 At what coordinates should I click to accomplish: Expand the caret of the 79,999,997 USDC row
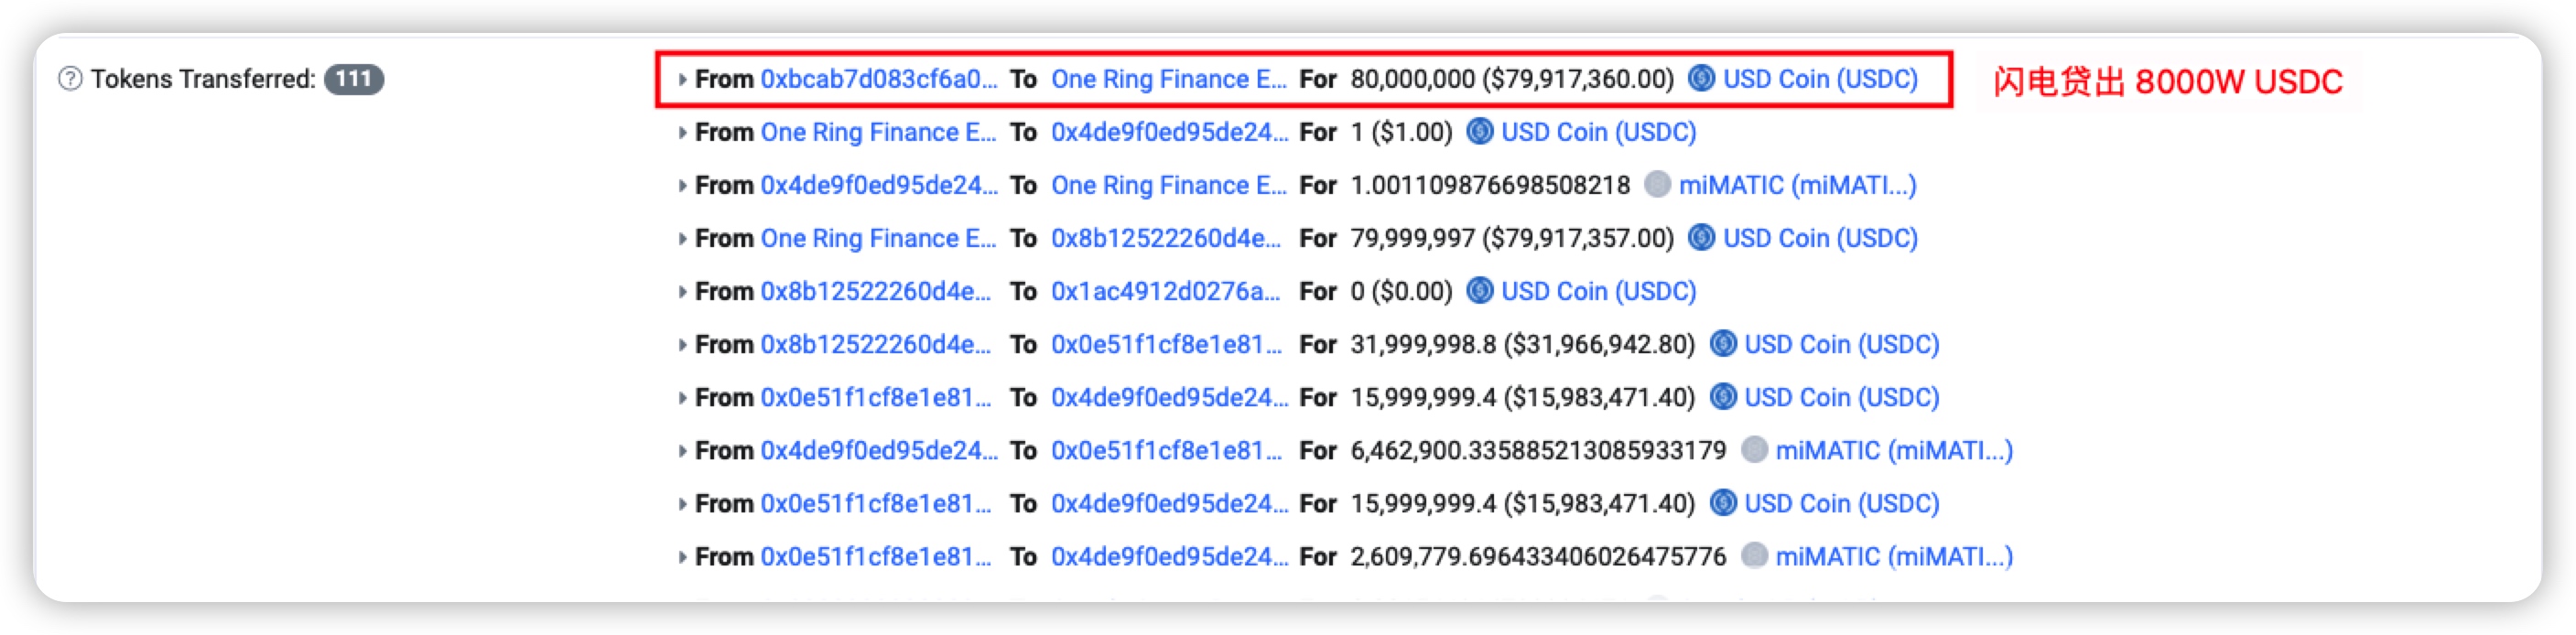click(x=682, y=238)
